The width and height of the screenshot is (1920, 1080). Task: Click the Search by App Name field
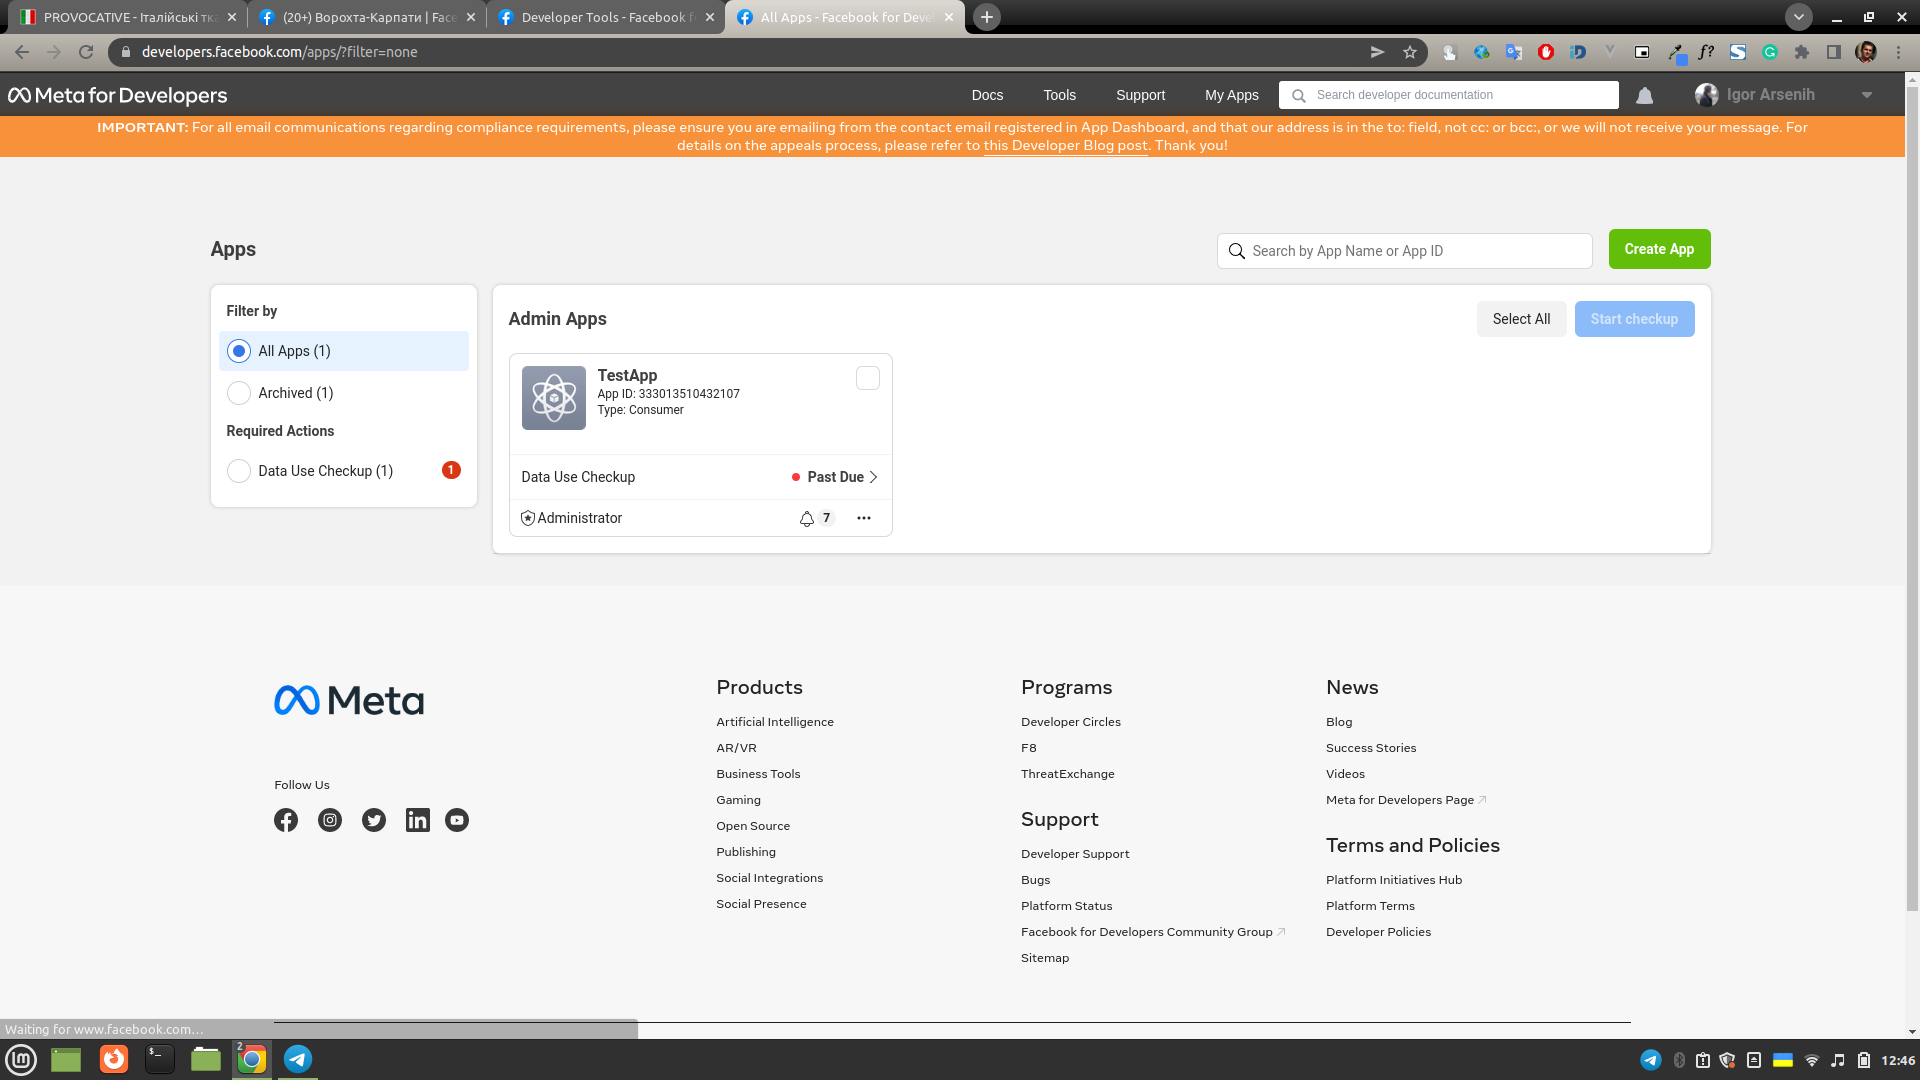(1404, 251)
